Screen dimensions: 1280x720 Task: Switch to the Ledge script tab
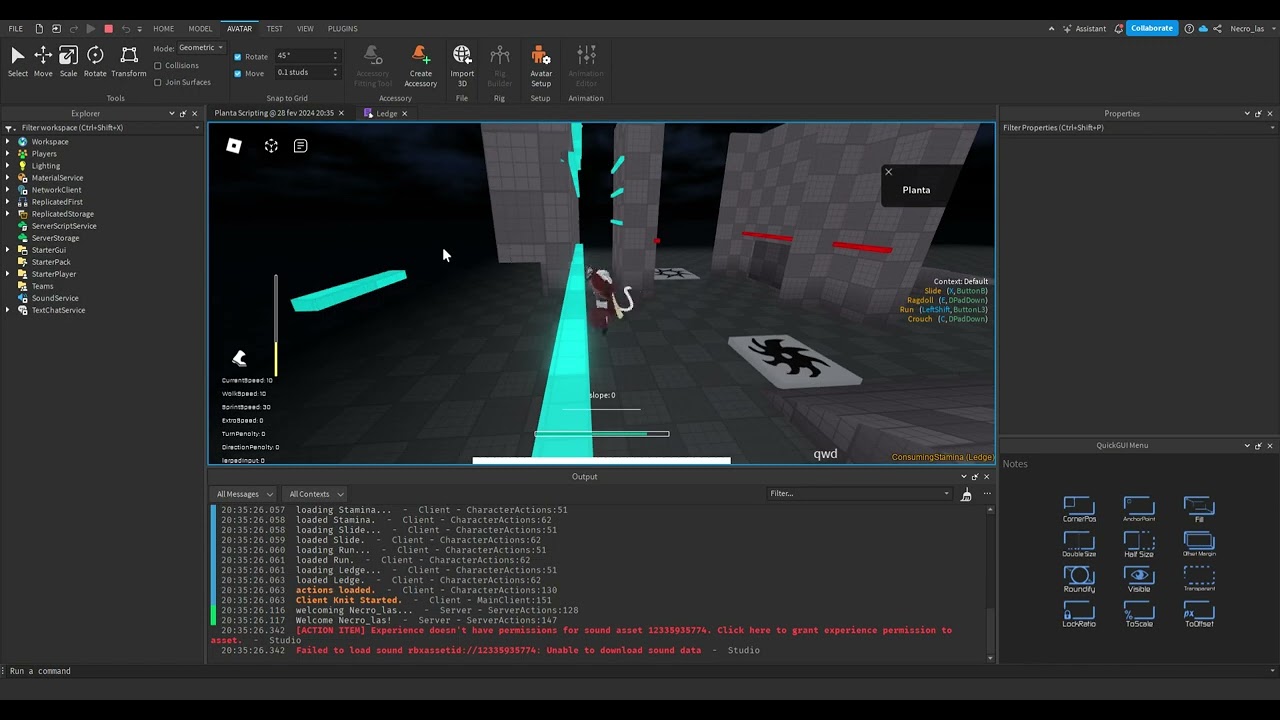(x=386, y=114)
